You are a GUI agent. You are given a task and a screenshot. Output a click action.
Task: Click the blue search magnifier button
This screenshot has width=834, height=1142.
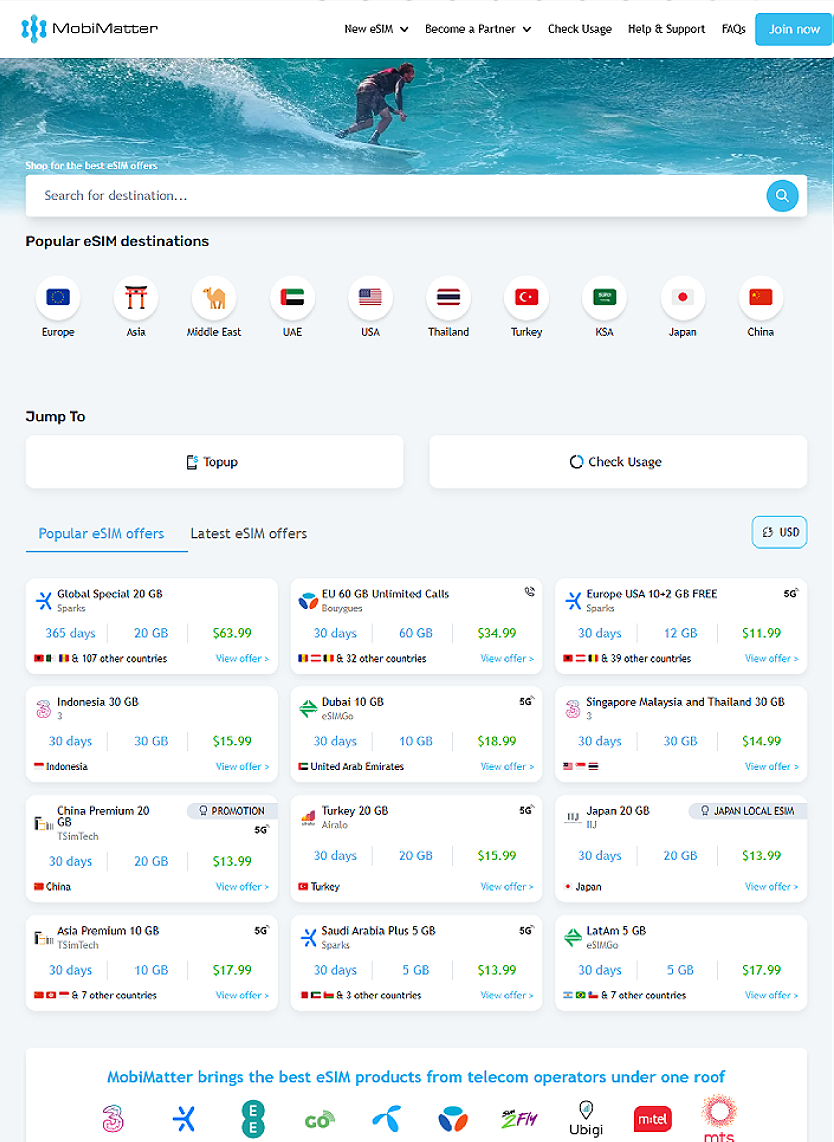click(x=782, y=196)
